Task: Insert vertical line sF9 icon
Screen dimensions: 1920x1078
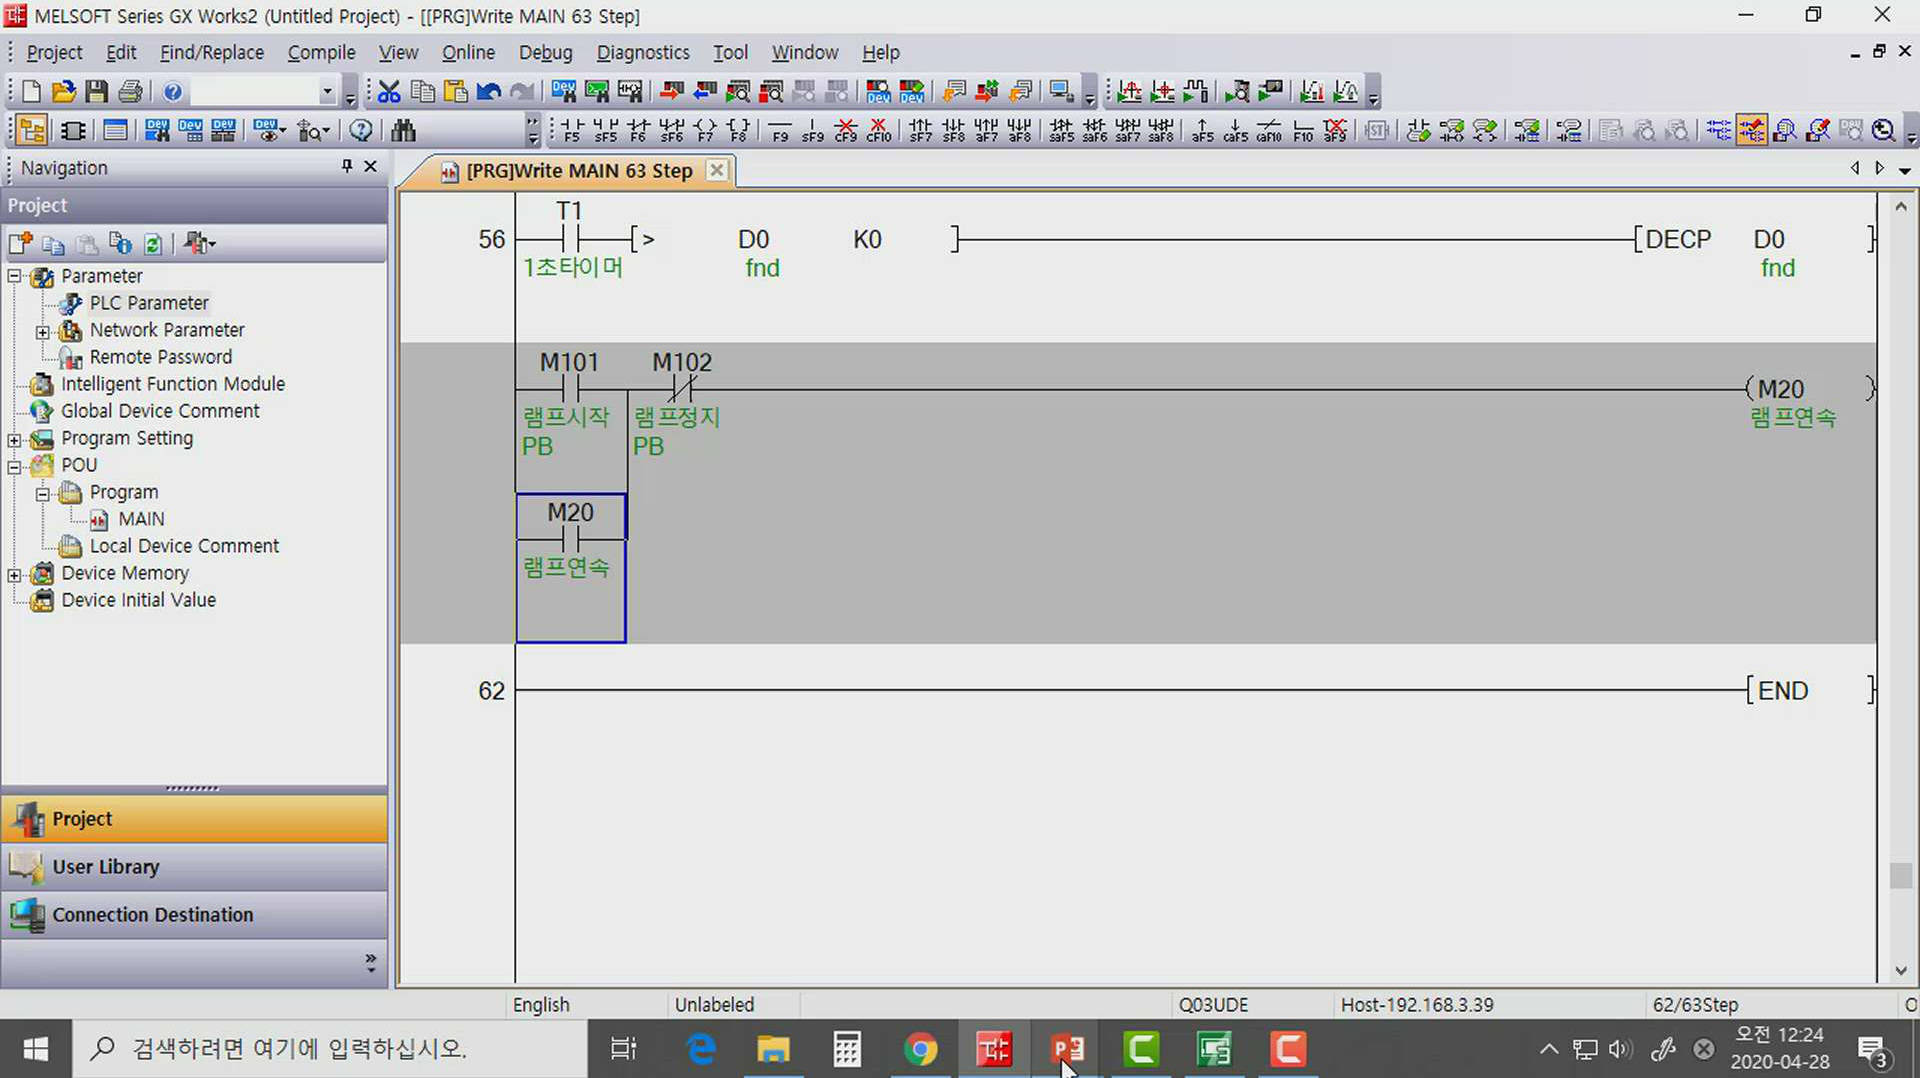Action: 813,131
